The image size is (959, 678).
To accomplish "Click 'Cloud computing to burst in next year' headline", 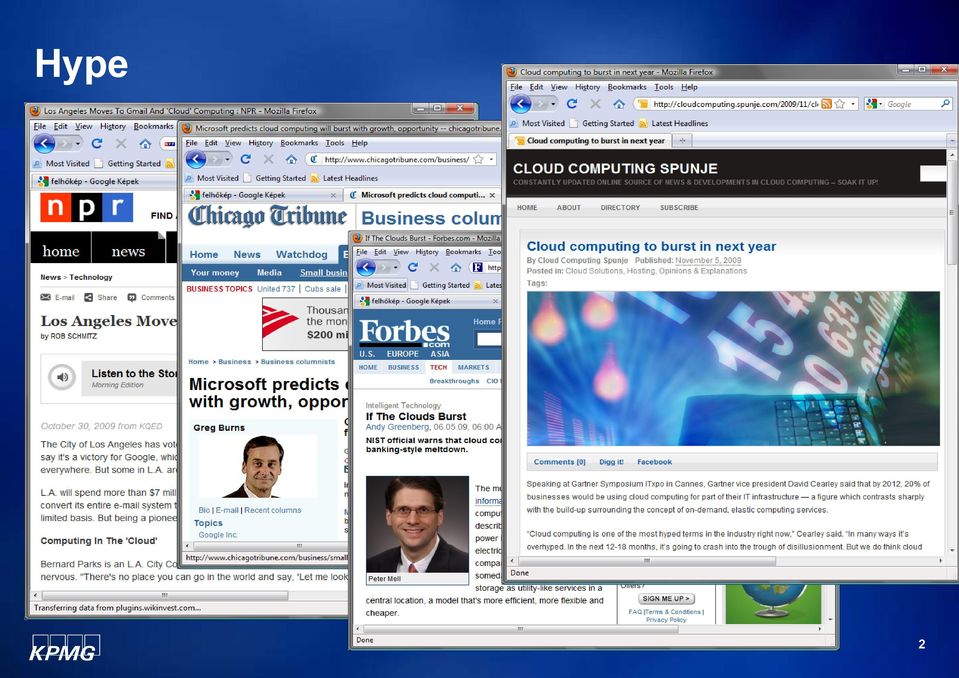I will pos(651,246).
